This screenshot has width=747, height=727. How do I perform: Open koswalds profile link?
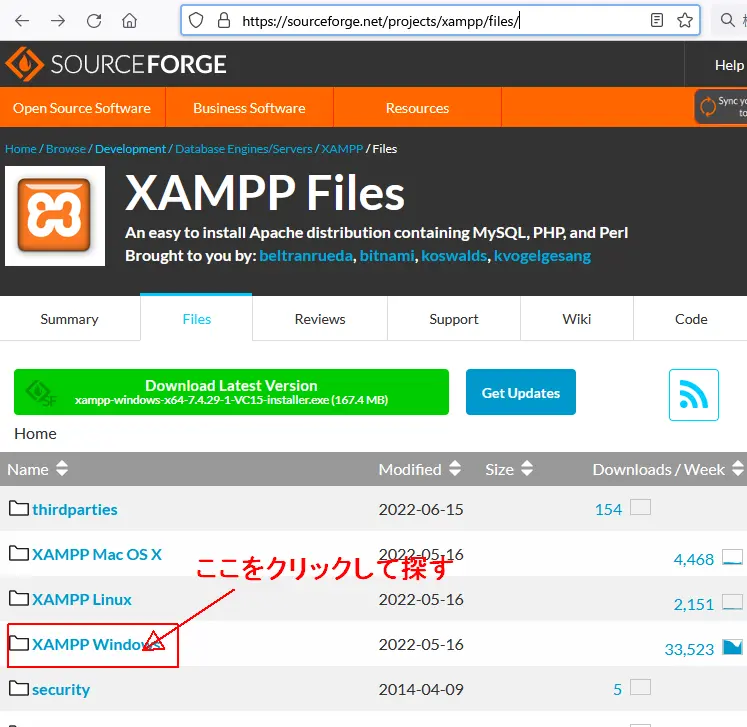pos(454,256)
